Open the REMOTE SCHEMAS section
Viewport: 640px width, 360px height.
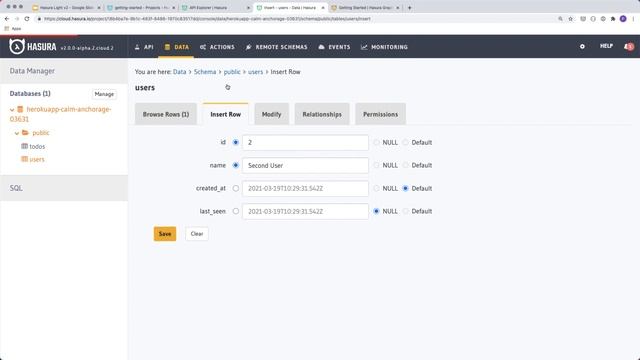pyautogui.click(x=276, y=47)
